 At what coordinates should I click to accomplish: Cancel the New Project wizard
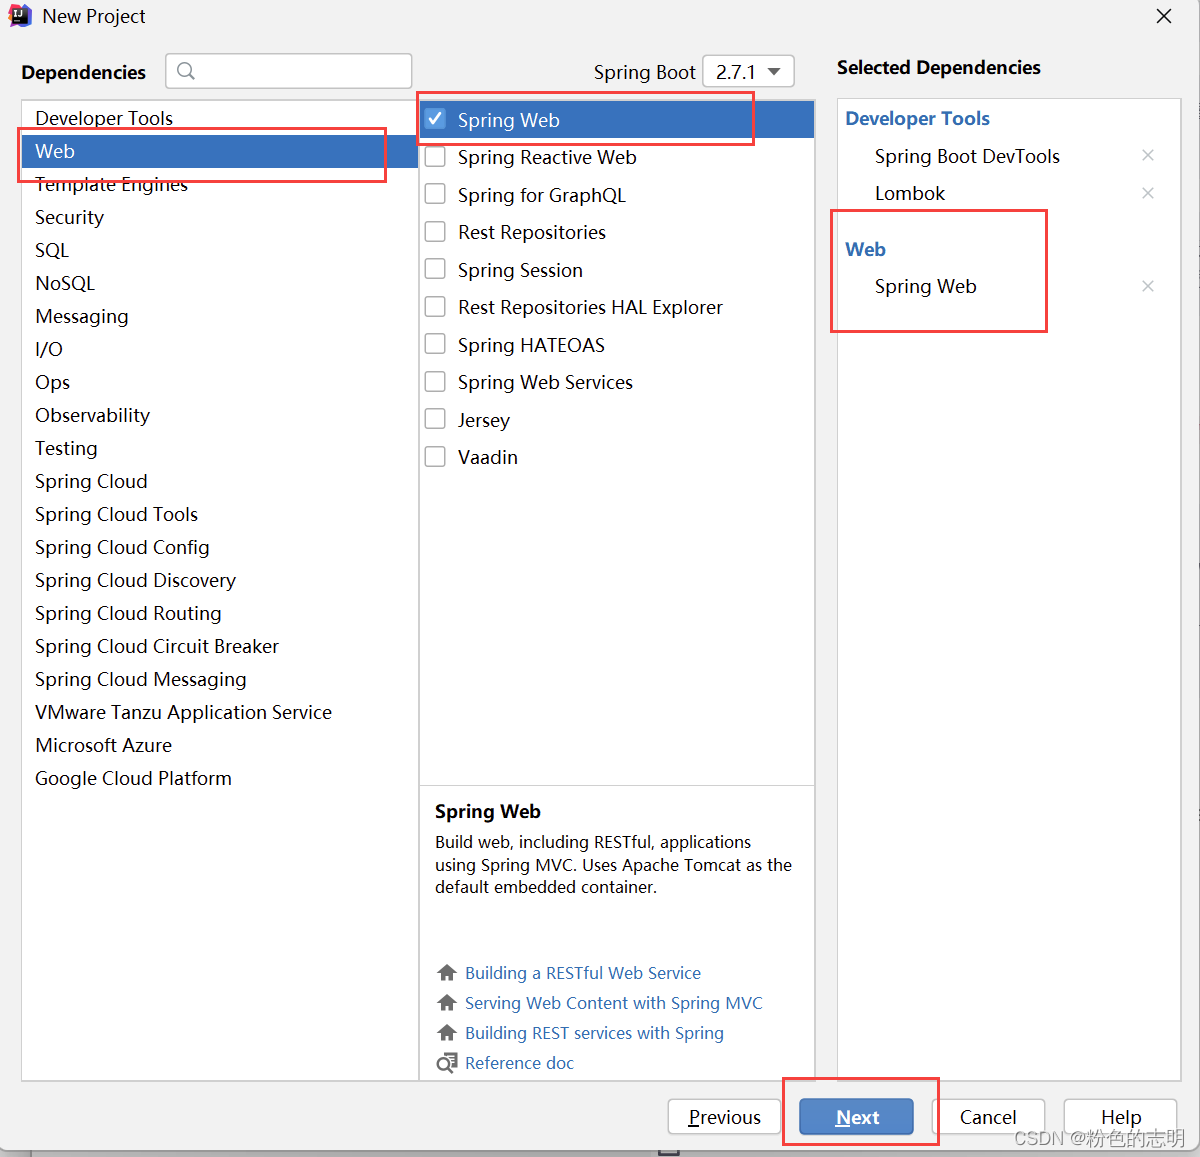point(988,1117)
